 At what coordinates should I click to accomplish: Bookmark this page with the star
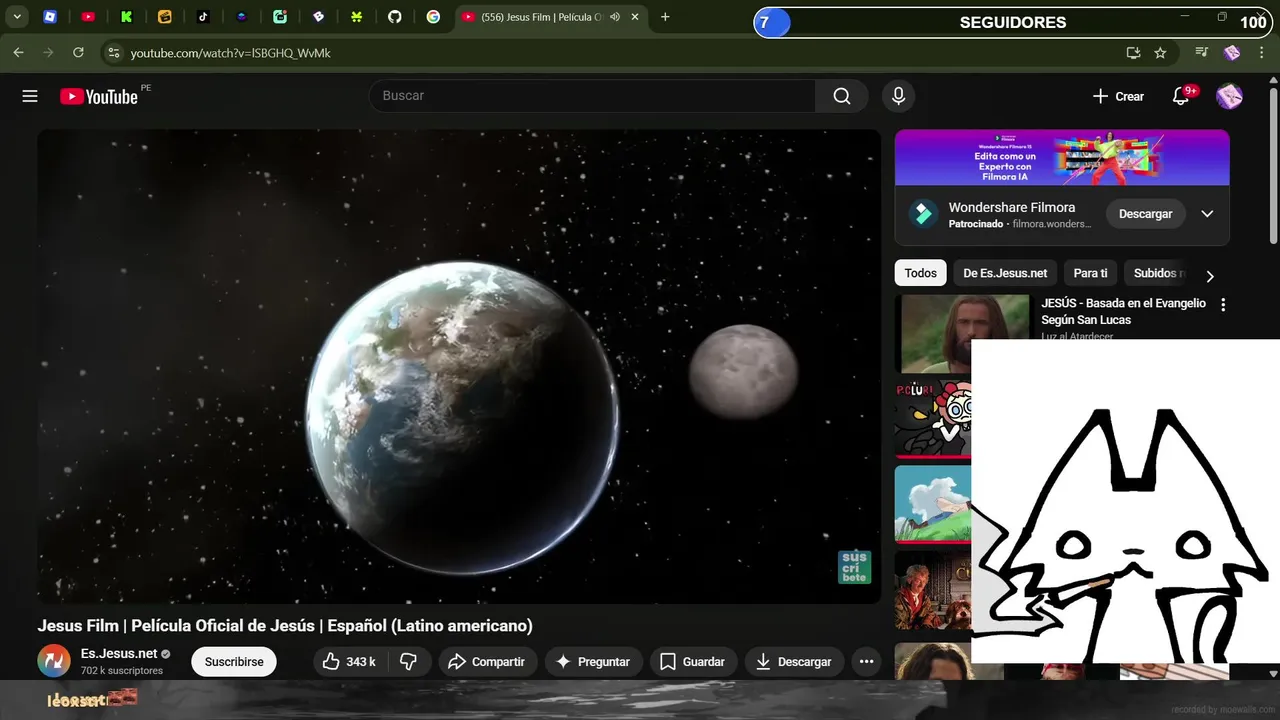click(x=1160, y=53)
